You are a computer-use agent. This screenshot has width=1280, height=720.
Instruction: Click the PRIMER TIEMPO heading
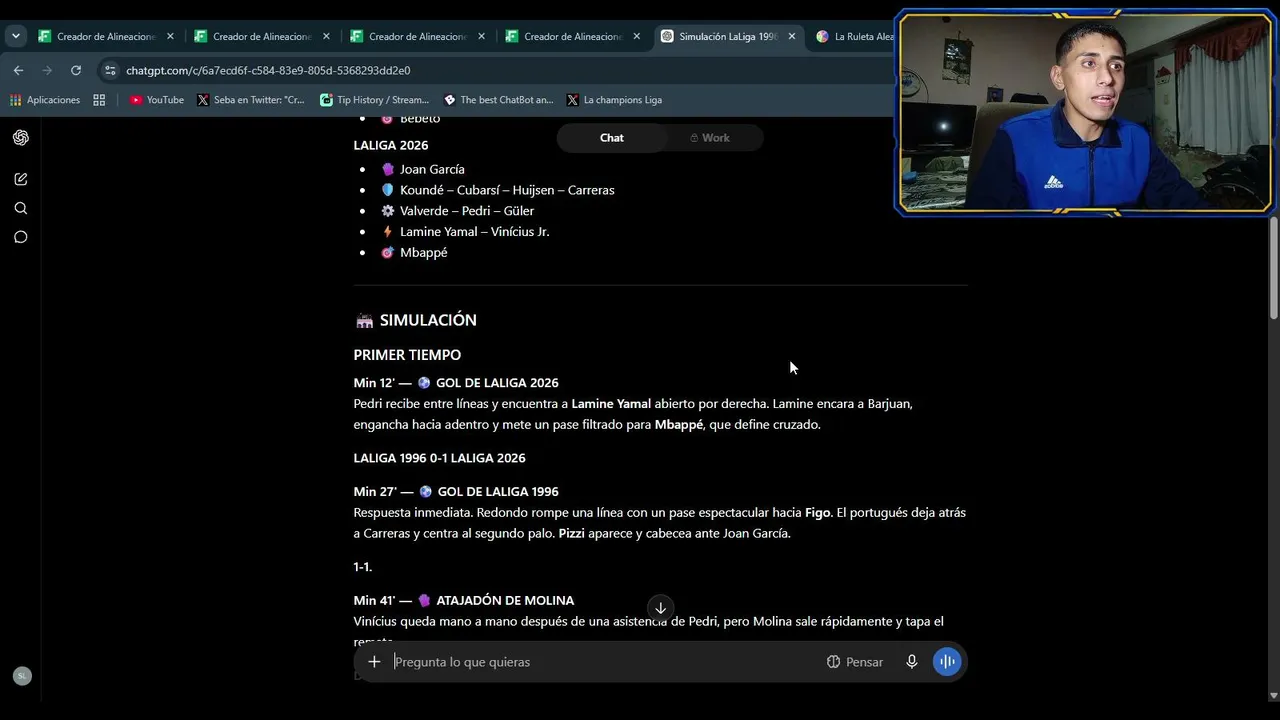coord(407,355)
